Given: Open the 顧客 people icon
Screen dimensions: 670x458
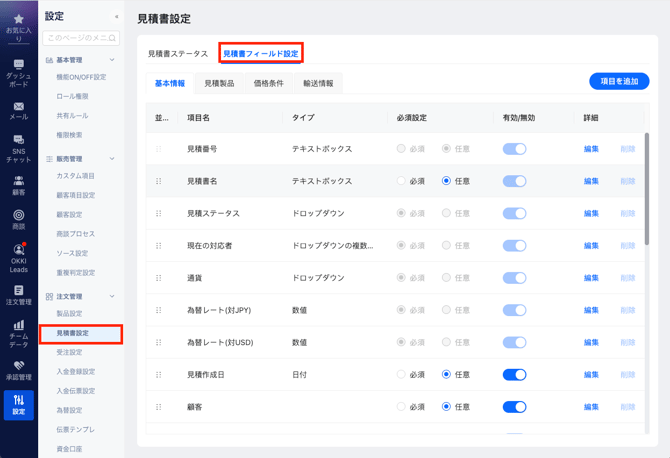Looking at the screenshot, I should [x=18, y=180].
